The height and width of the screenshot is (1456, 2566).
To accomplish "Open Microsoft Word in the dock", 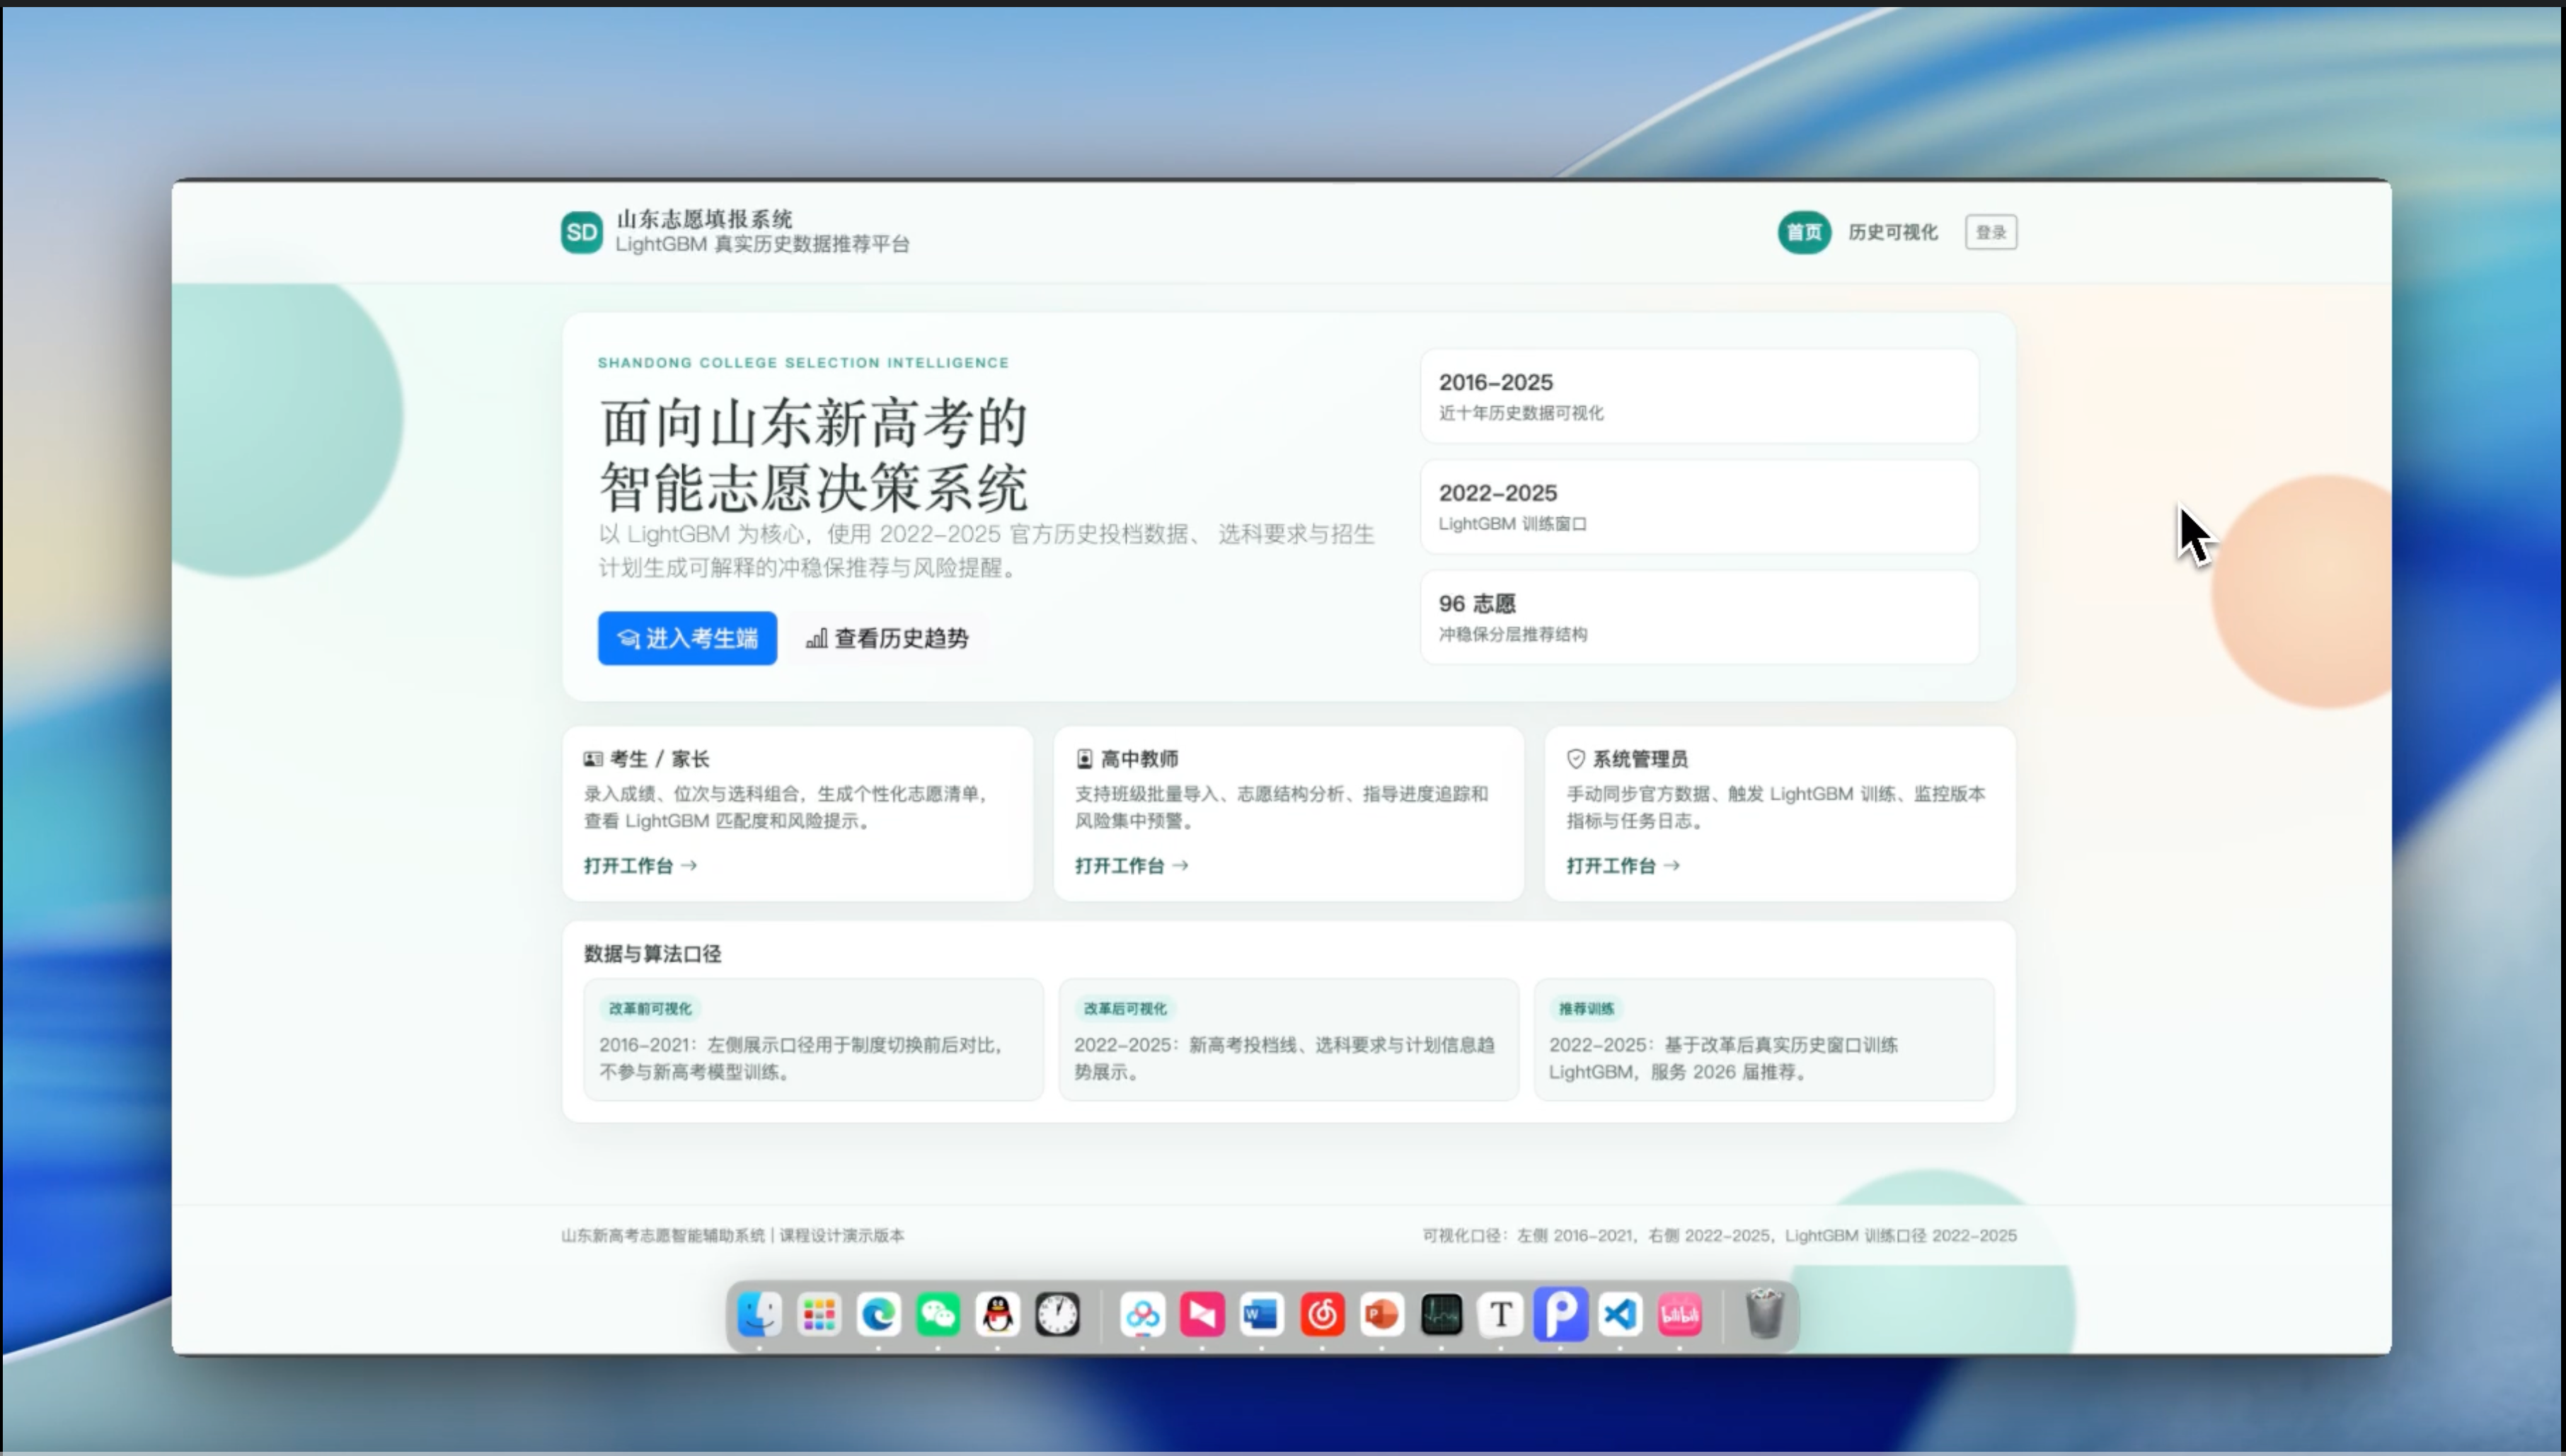I will pyautogui.click(x=1261, y=1315).
